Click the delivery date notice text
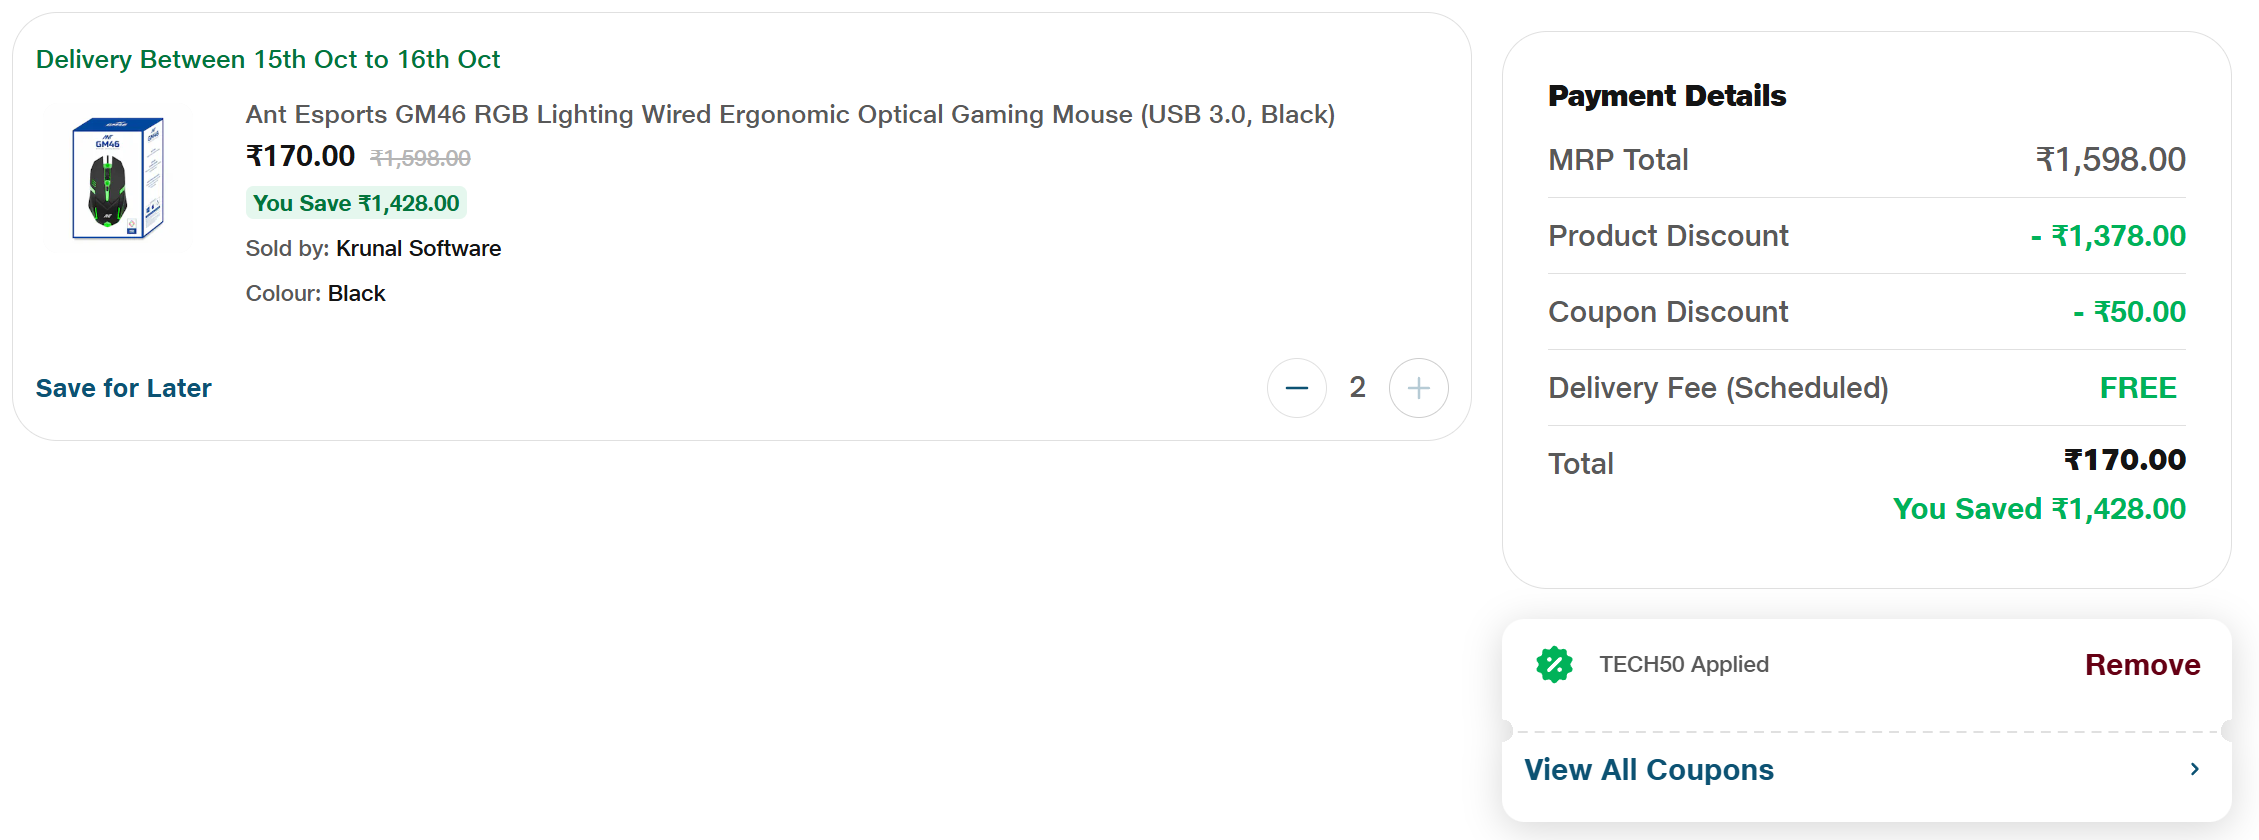The height and width of the screenshot is (840, 2259). [268, 60]
